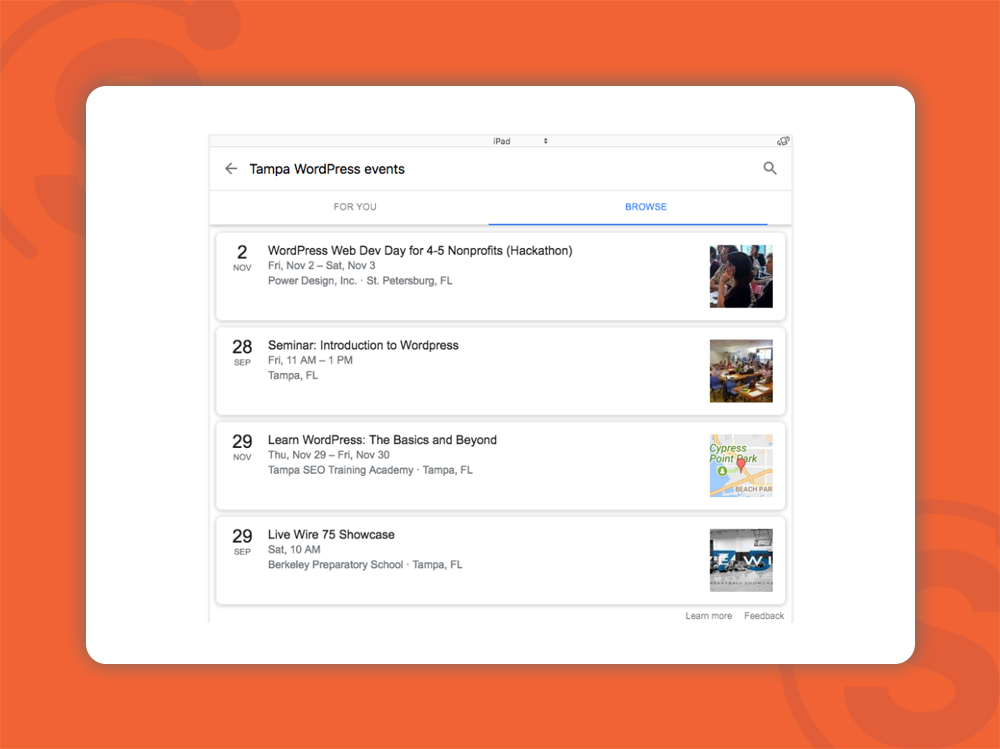Click Tampa SEO Training Academy location text
Image resolution: width=1000 pixels, height=749 pixels.
pyautogui.click(x=340, y=470)
